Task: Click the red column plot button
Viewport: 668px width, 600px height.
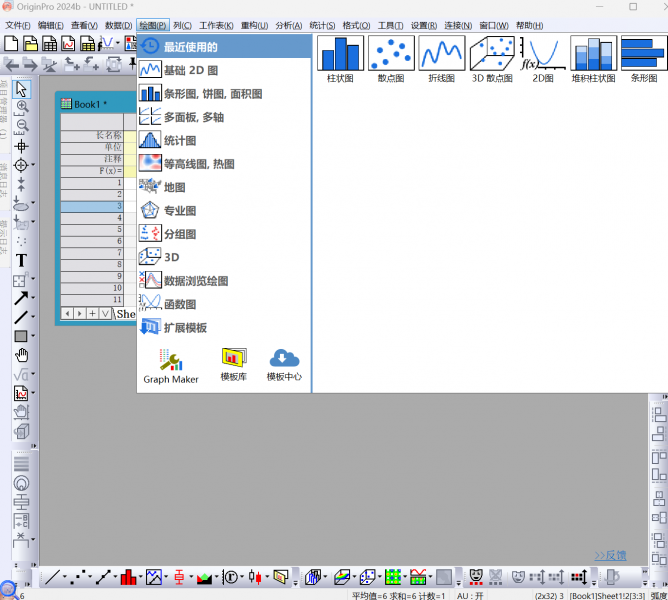Action: [x=128, y=577]
